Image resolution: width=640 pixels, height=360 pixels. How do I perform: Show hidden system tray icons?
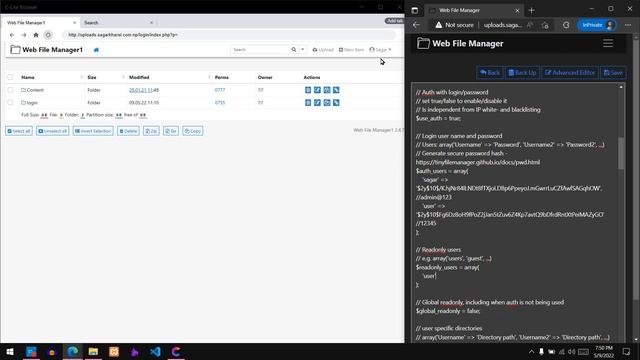(x=531, y=351)
